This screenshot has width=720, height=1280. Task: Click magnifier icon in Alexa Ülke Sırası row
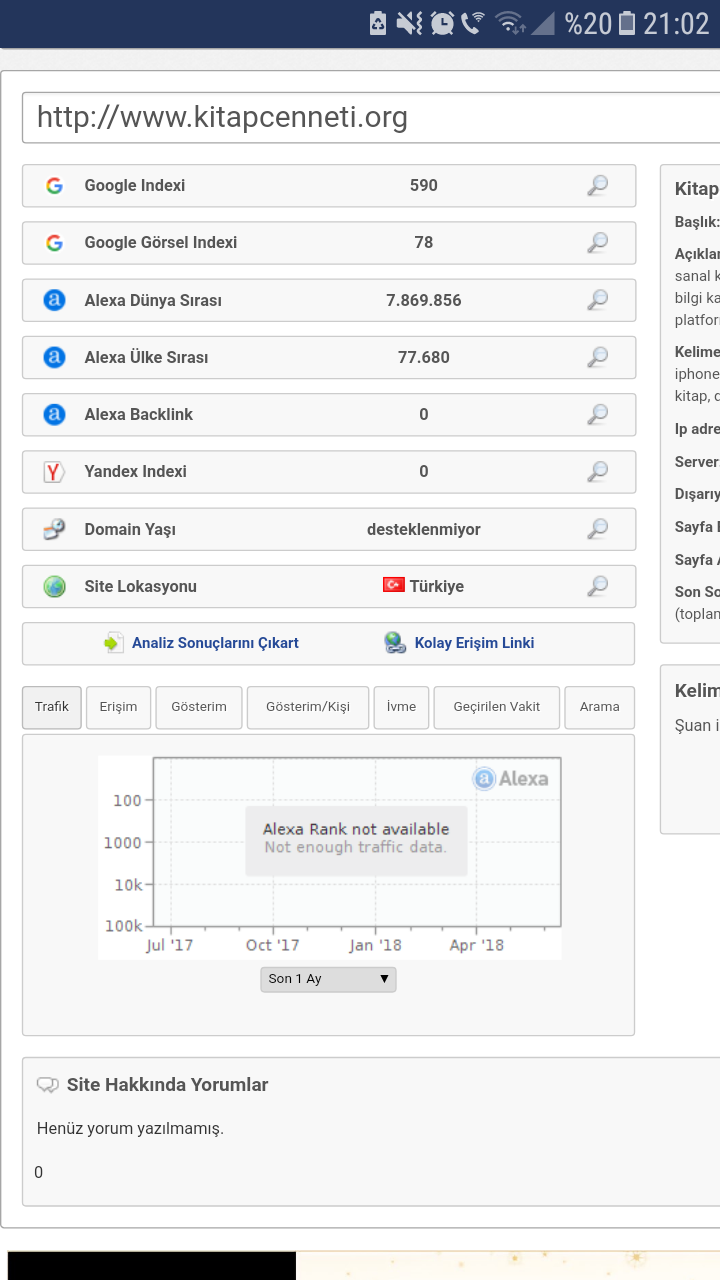pyautogui.click(x=597, y=357)
